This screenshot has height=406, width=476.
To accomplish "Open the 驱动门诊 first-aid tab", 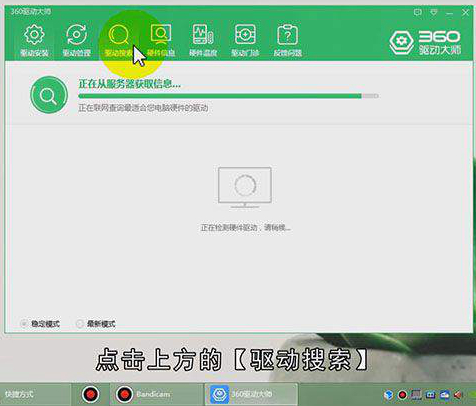I will coord(245,40).
